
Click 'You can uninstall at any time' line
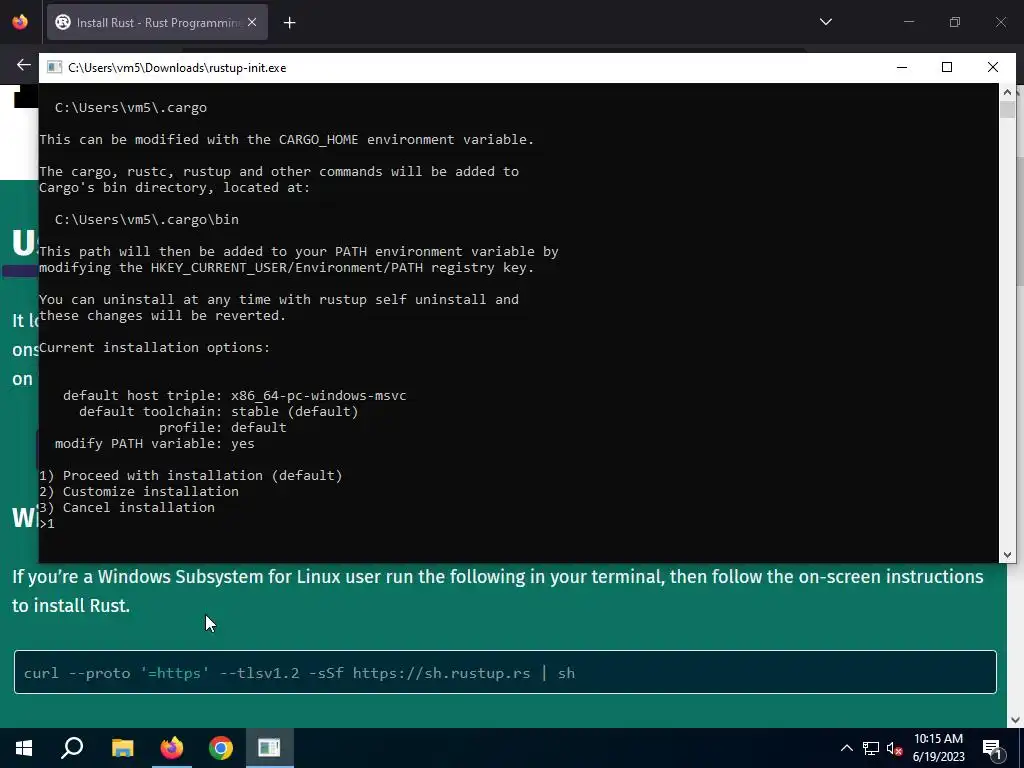click(279, 300)
